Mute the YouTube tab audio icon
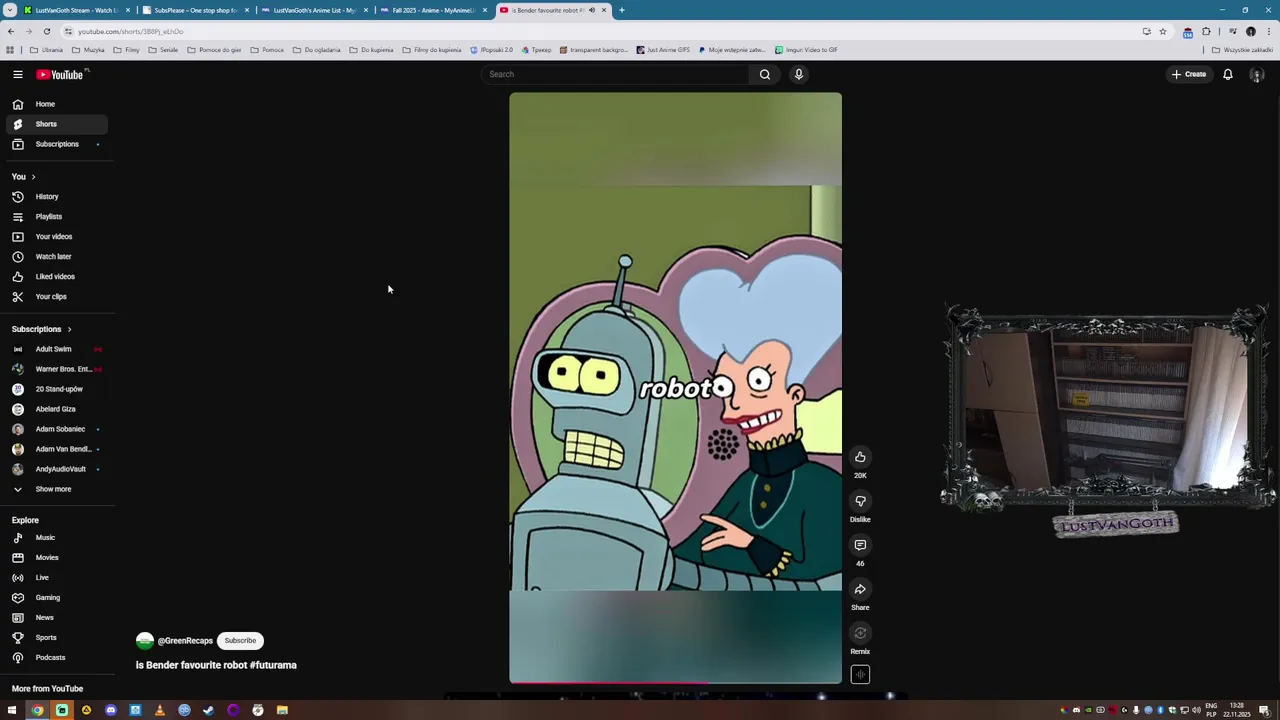 (591, 10)
